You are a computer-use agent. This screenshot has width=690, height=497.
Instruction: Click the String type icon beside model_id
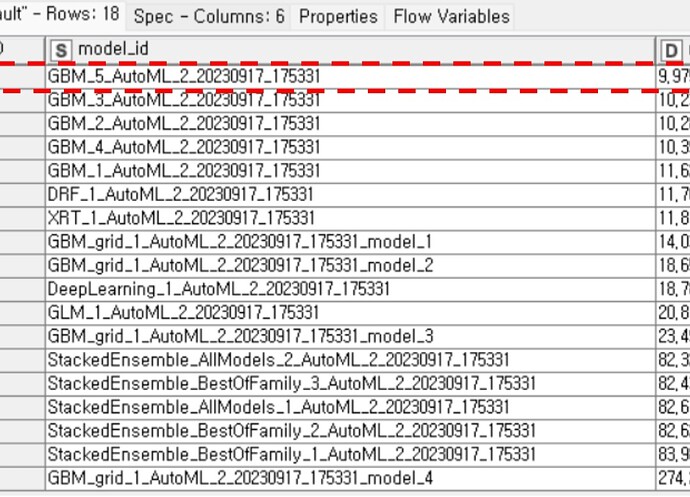tap(61, 50)
